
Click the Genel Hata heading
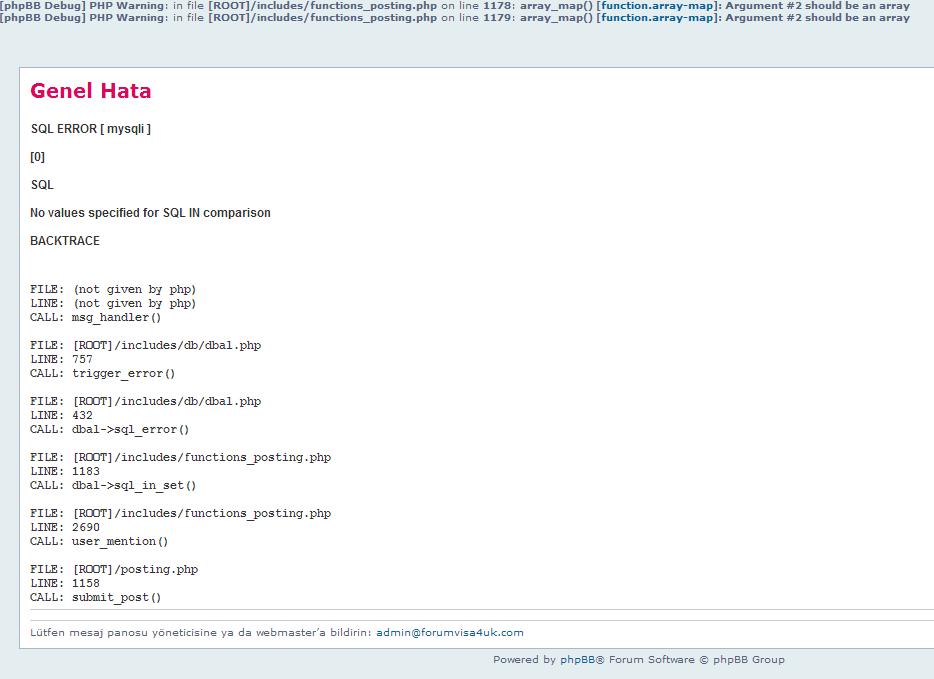[91, 91]
